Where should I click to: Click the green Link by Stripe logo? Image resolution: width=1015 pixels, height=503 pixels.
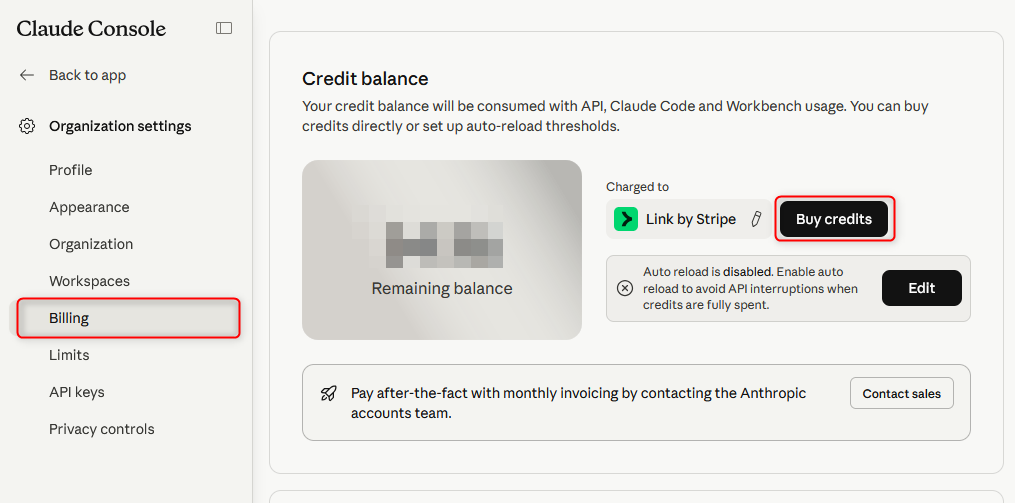pyautogui.click(x=626, y=219)
